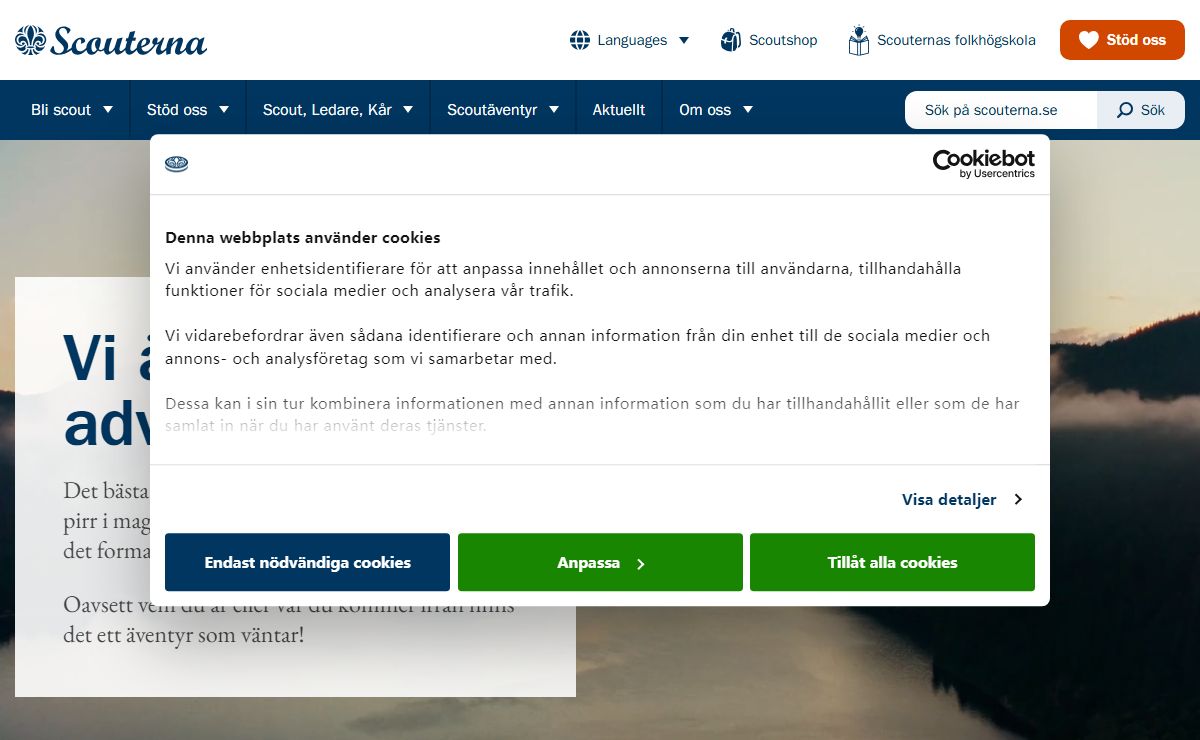Viewport: 1200px width, 740px height.
Task: Expand the Om oss menu
Action: point(716,110)
